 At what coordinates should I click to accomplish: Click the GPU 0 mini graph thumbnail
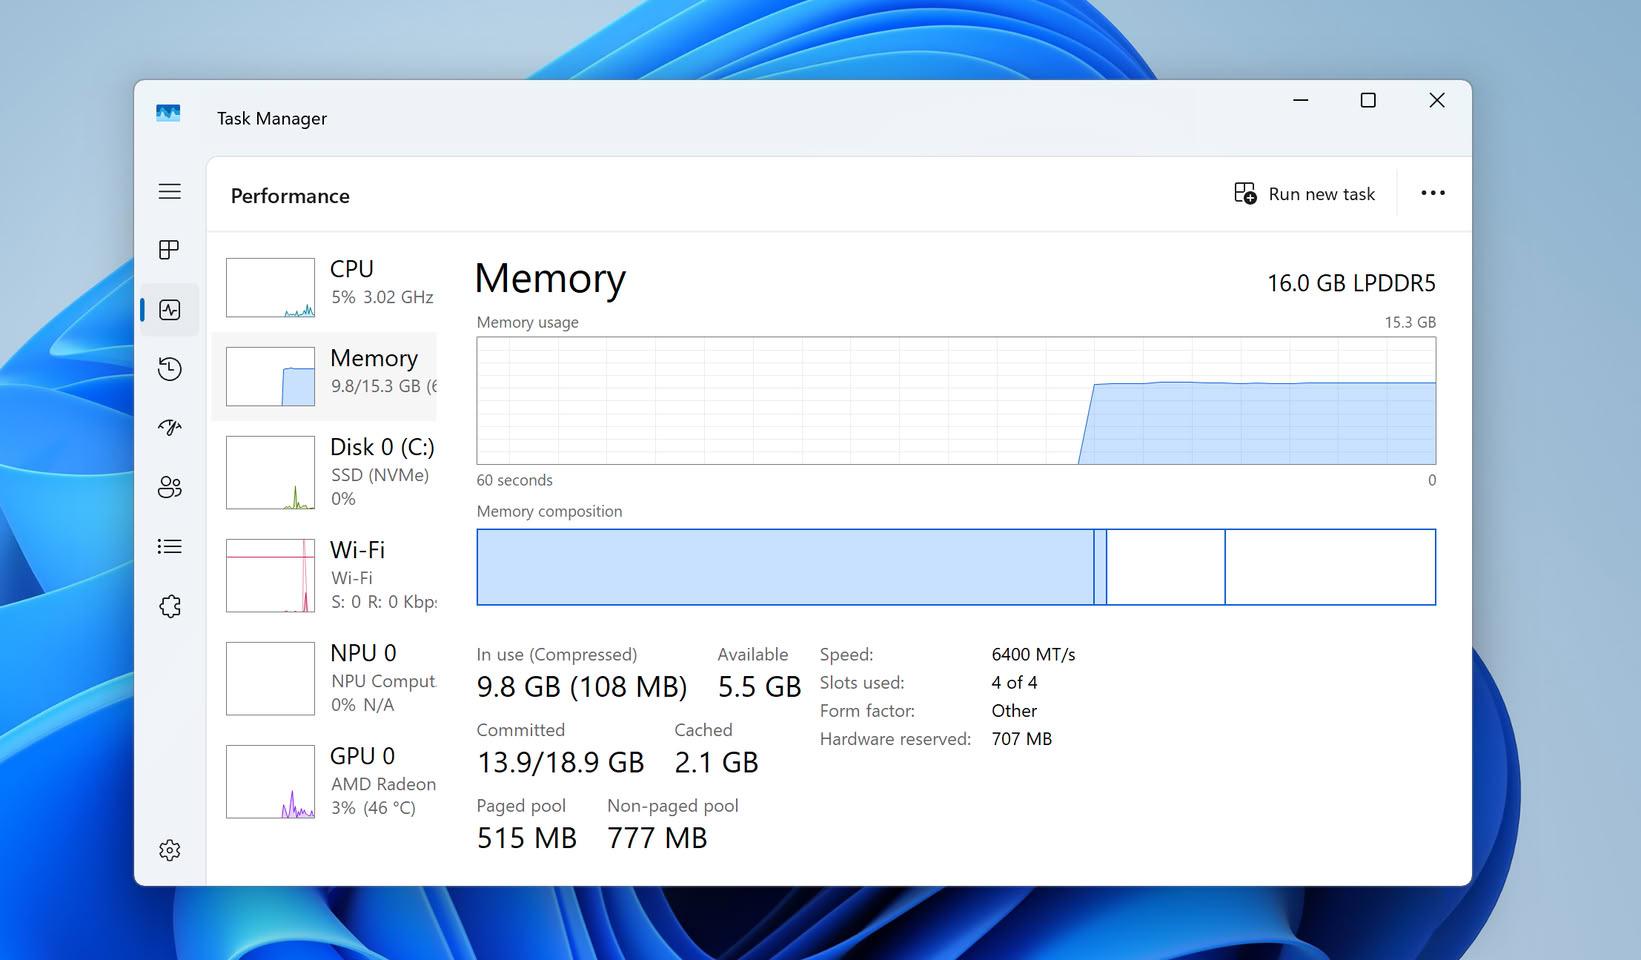(x=270, y=782)
